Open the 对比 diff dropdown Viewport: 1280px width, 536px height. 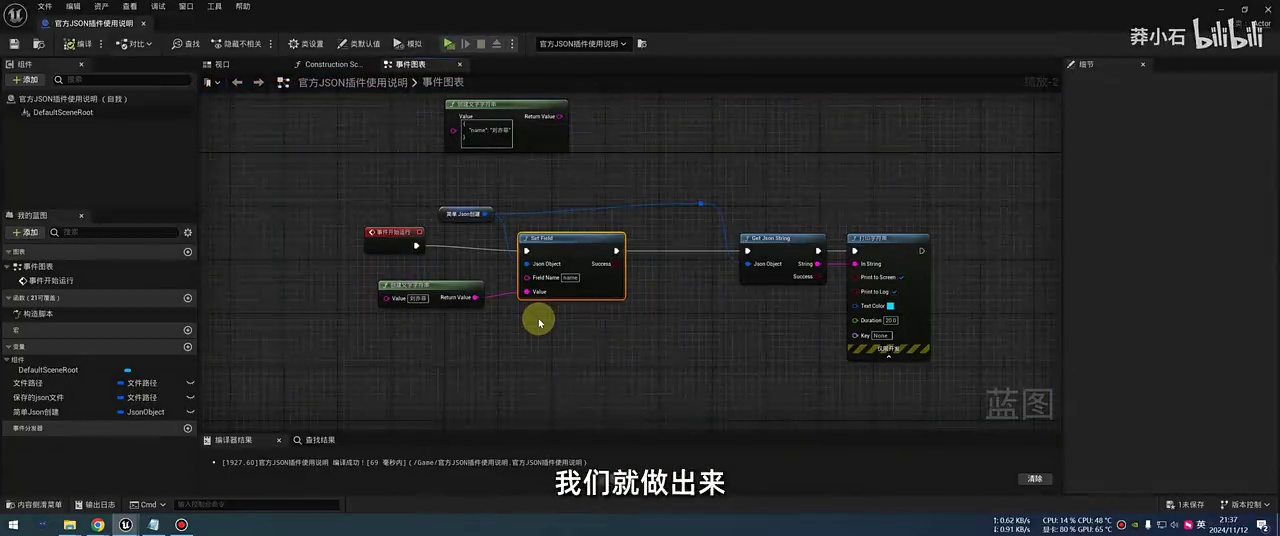coord(134,44)
